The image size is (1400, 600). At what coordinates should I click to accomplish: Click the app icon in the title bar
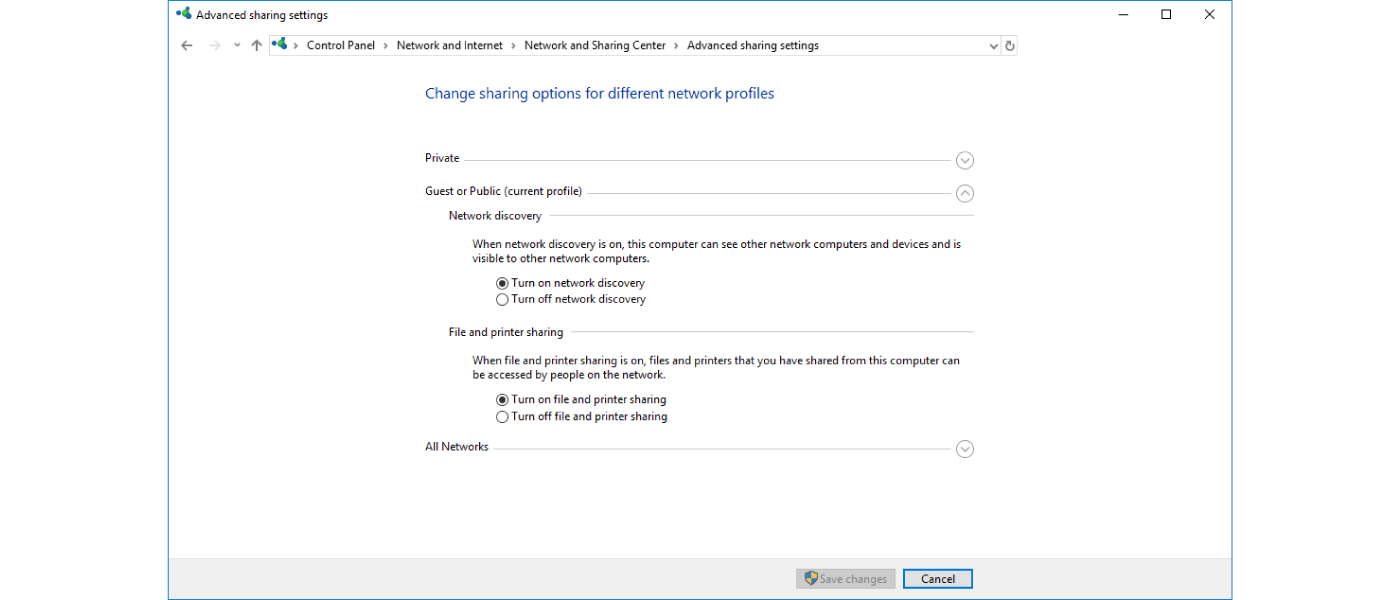[x=182, y=14]
